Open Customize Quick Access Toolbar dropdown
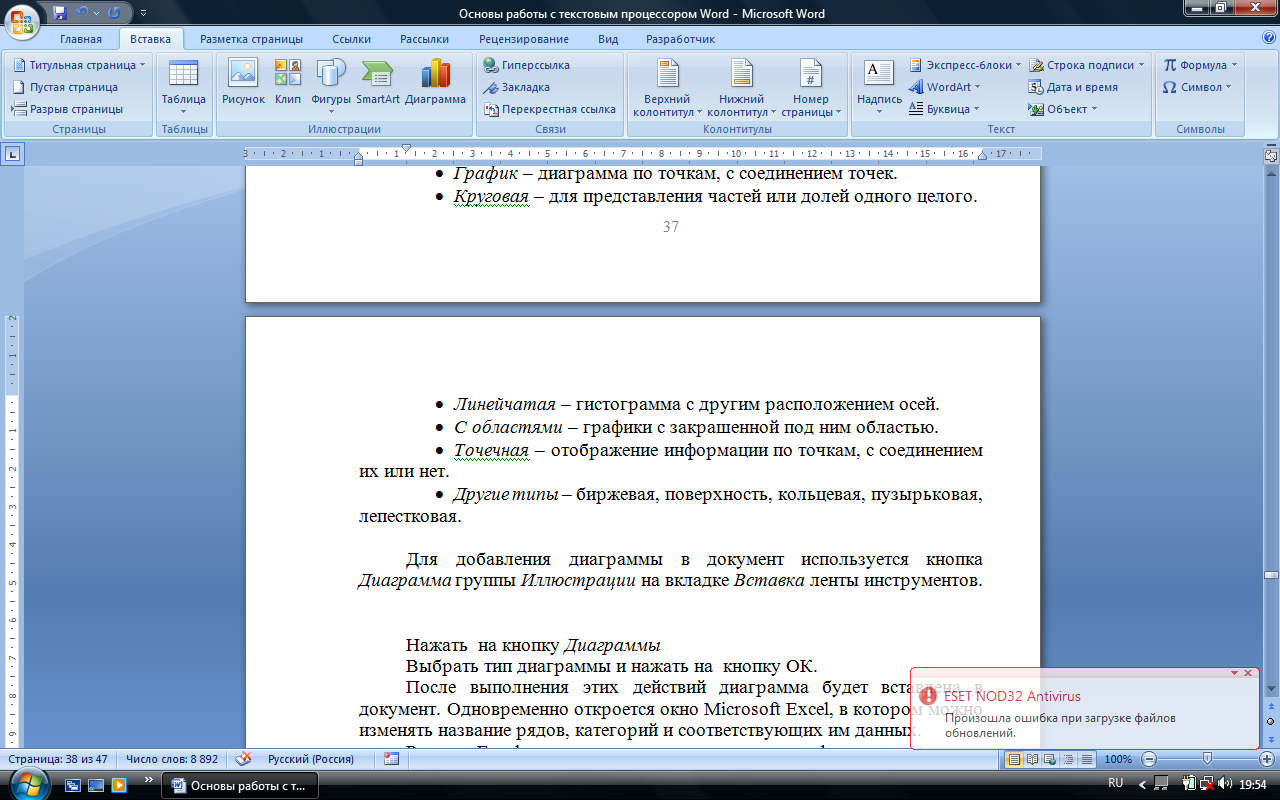The height and width of the screenshot is (800, 1280). (142, 14)
